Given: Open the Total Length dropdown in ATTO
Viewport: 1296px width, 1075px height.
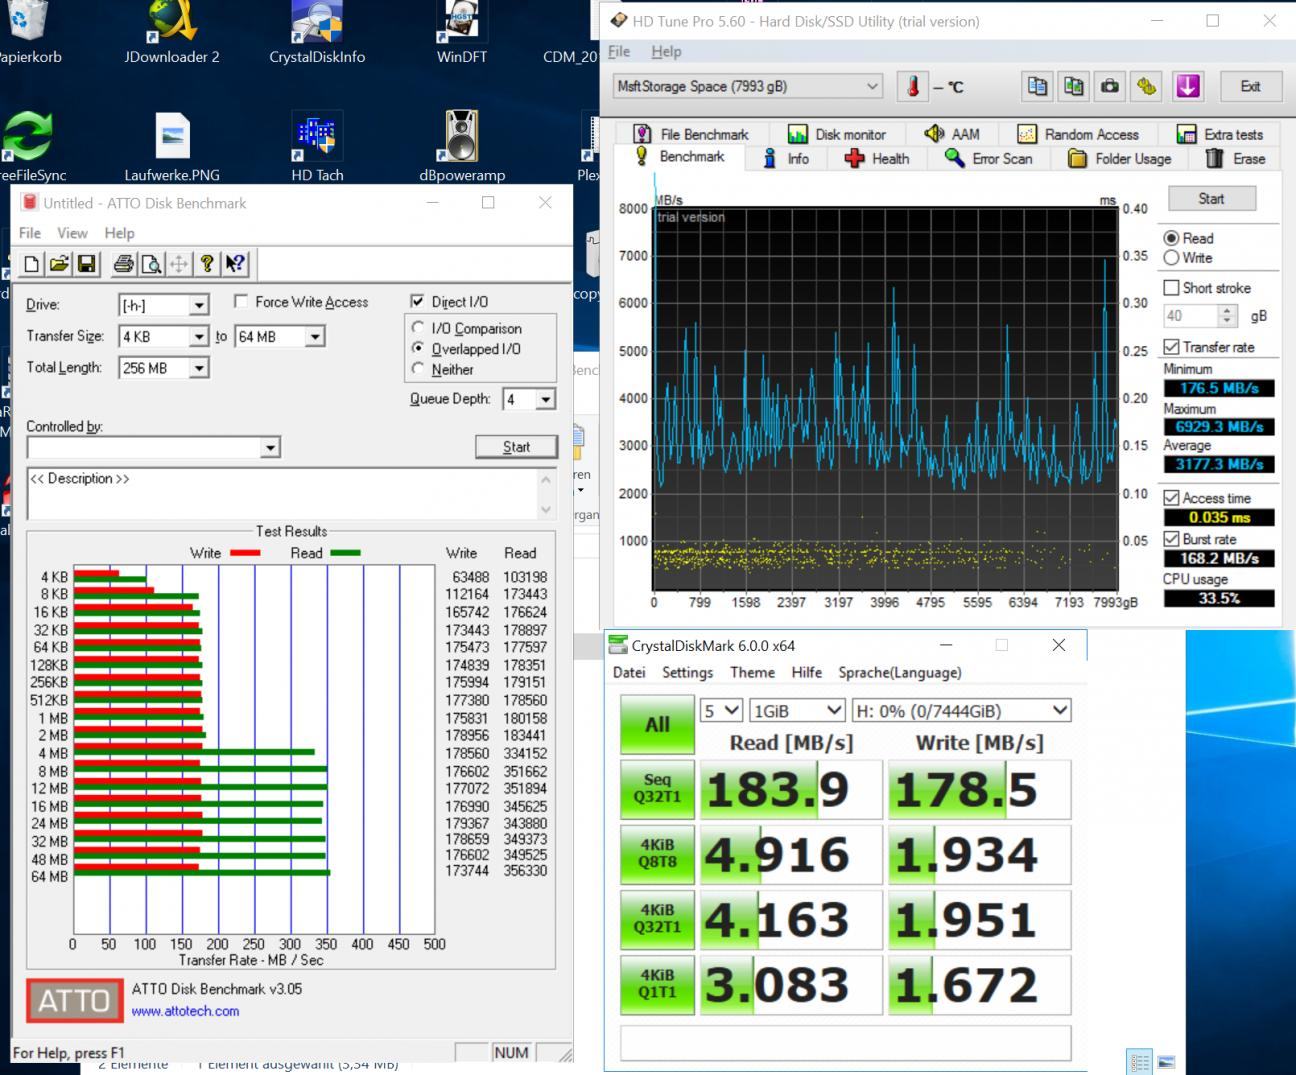Looking at the screenshot, I should [164, 368].
